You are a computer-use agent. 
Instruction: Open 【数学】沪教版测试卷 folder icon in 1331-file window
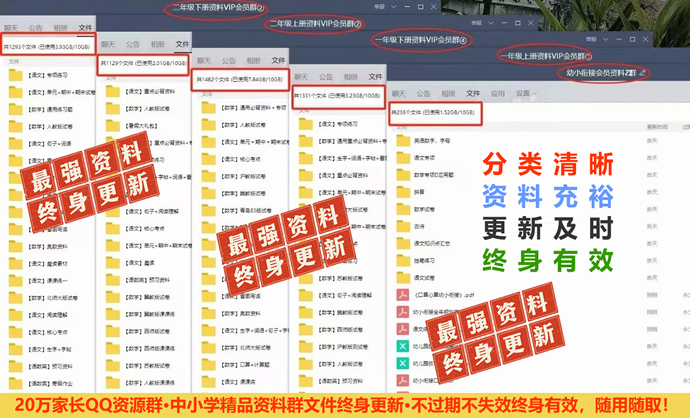point(305,347)
